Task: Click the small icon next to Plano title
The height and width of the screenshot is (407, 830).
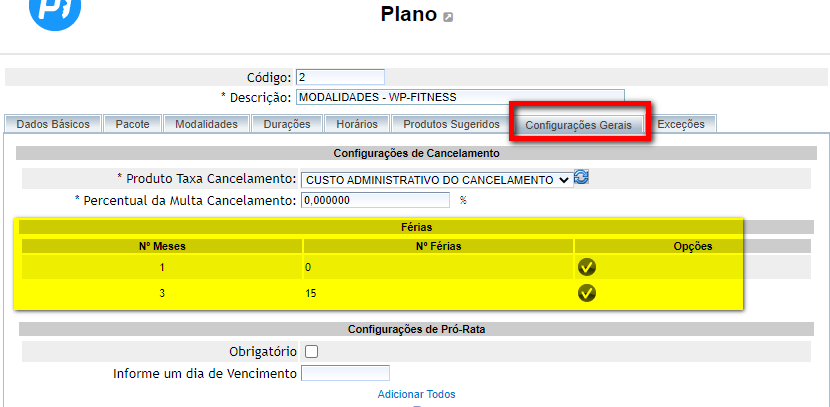Action: (x=448, y=17)
